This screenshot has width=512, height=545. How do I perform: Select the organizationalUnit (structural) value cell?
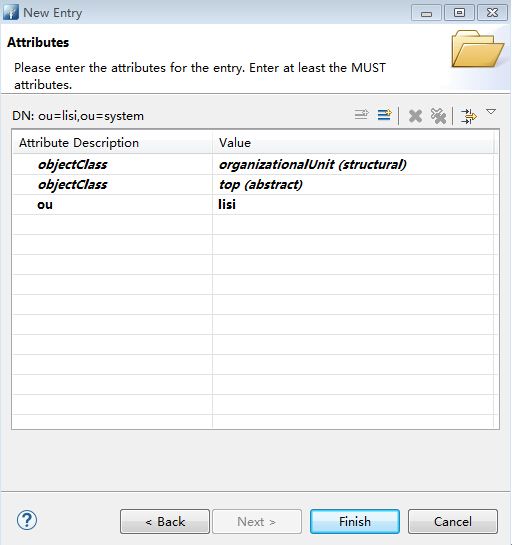tap(353, 164)
